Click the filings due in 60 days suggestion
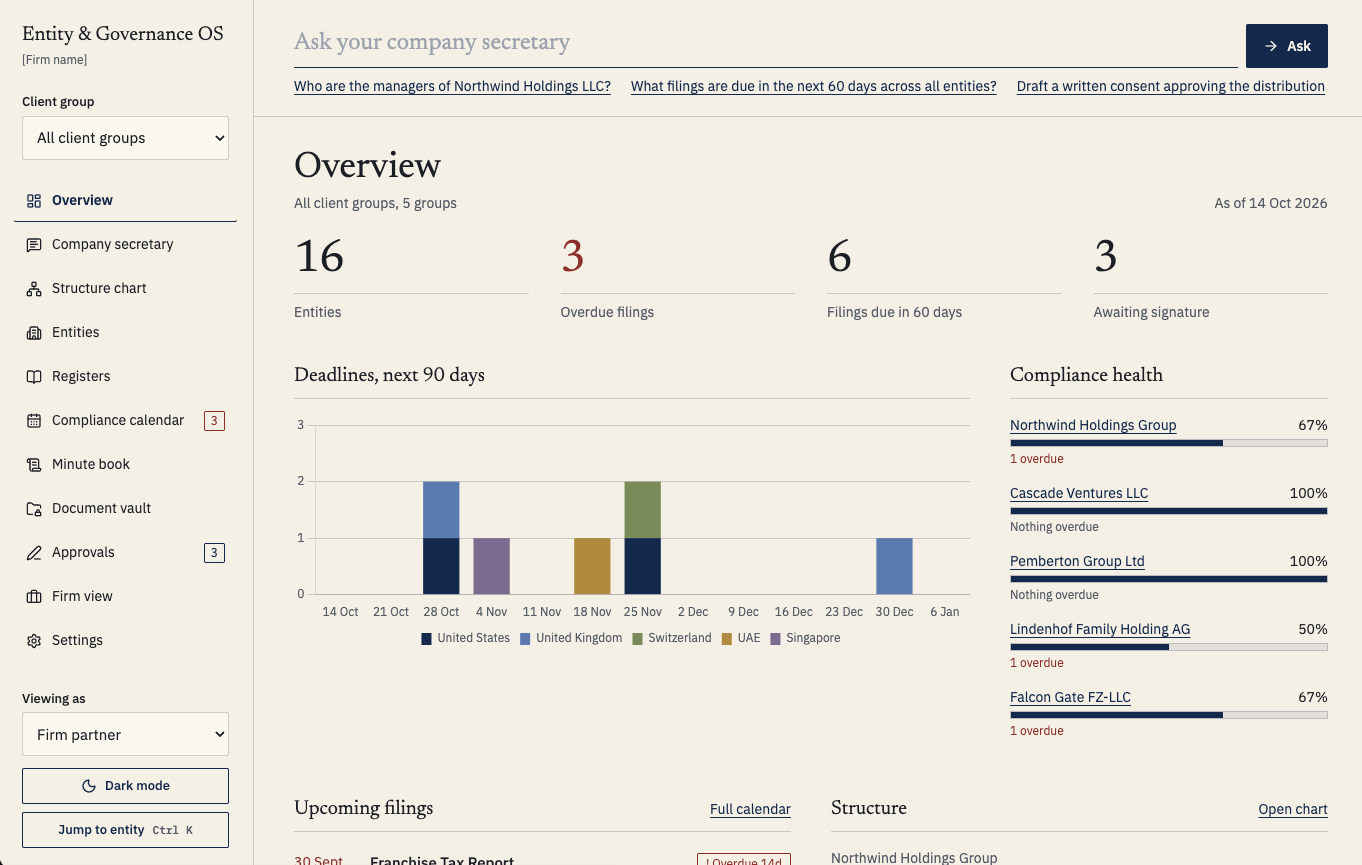This screenshot has width=1362, height=865. [x=813, y=86]
